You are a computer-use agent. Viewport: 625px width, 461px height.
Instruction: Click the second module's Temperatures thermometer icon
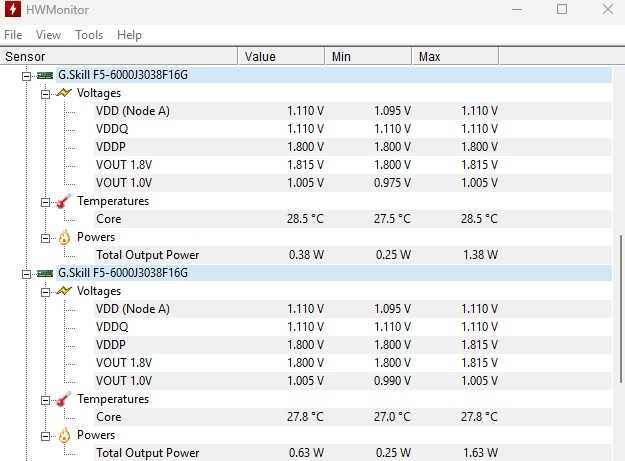64,399
